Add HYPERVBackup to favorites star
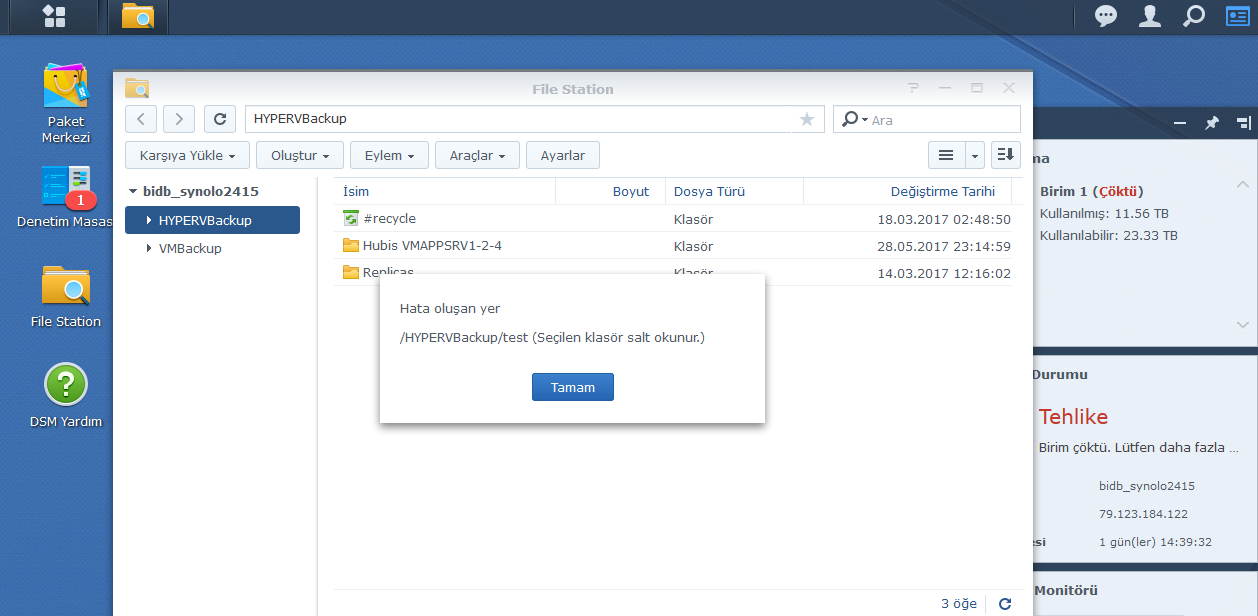Viewport: 1258px width, 616px height. (807, 119)
